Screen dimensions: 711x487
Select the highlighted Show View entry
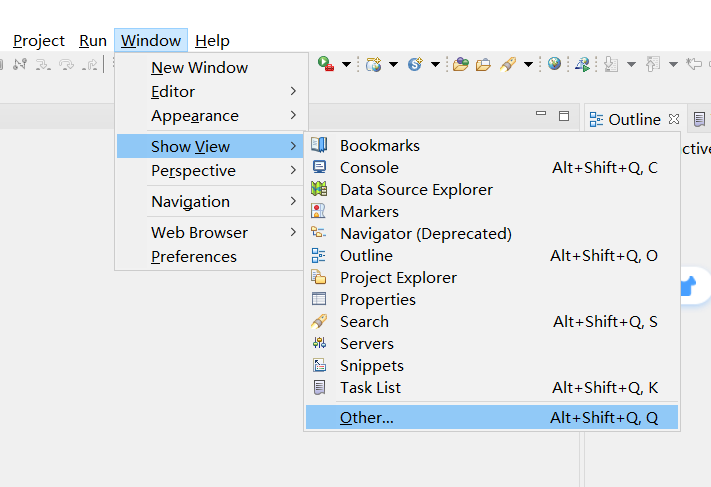(x=210, y=146)
